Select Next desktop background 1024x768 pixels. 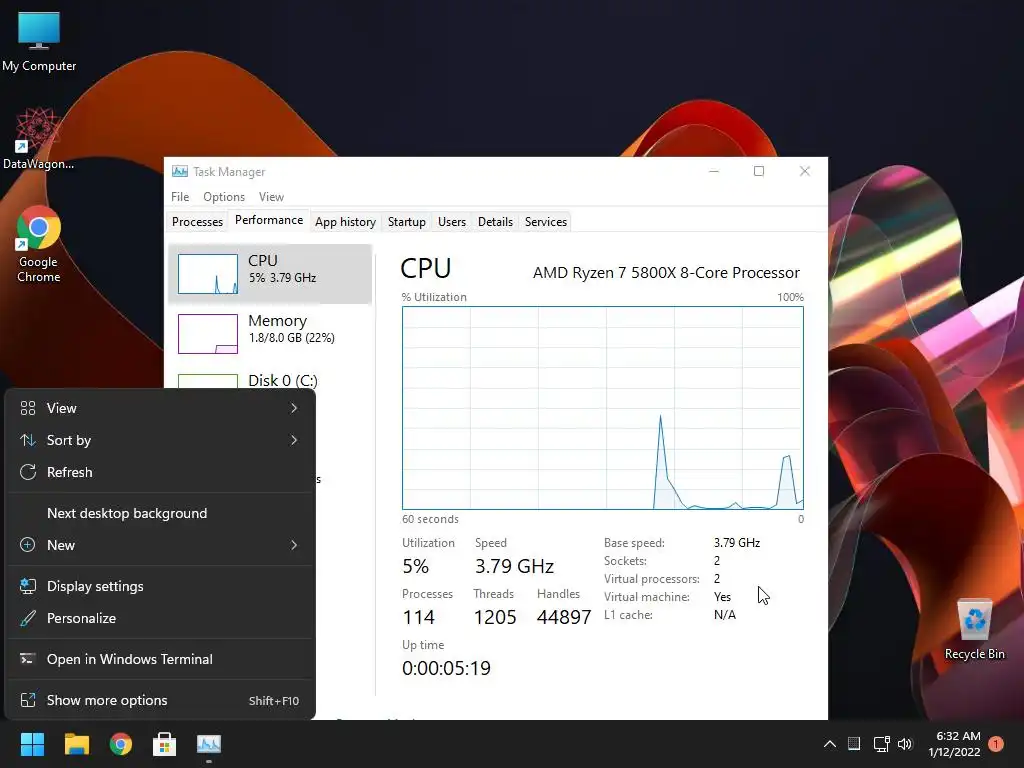160,513
